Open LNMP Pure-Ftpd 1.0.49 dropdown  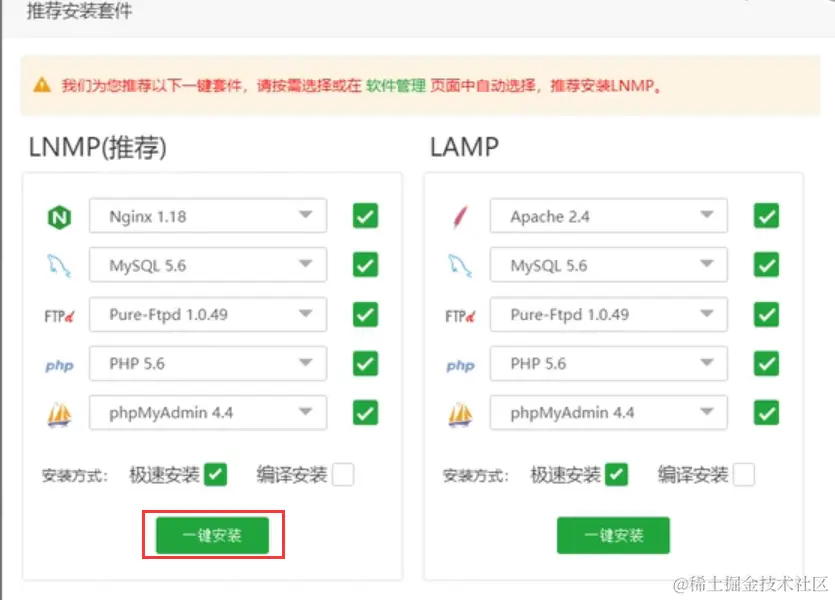point(208,314)
